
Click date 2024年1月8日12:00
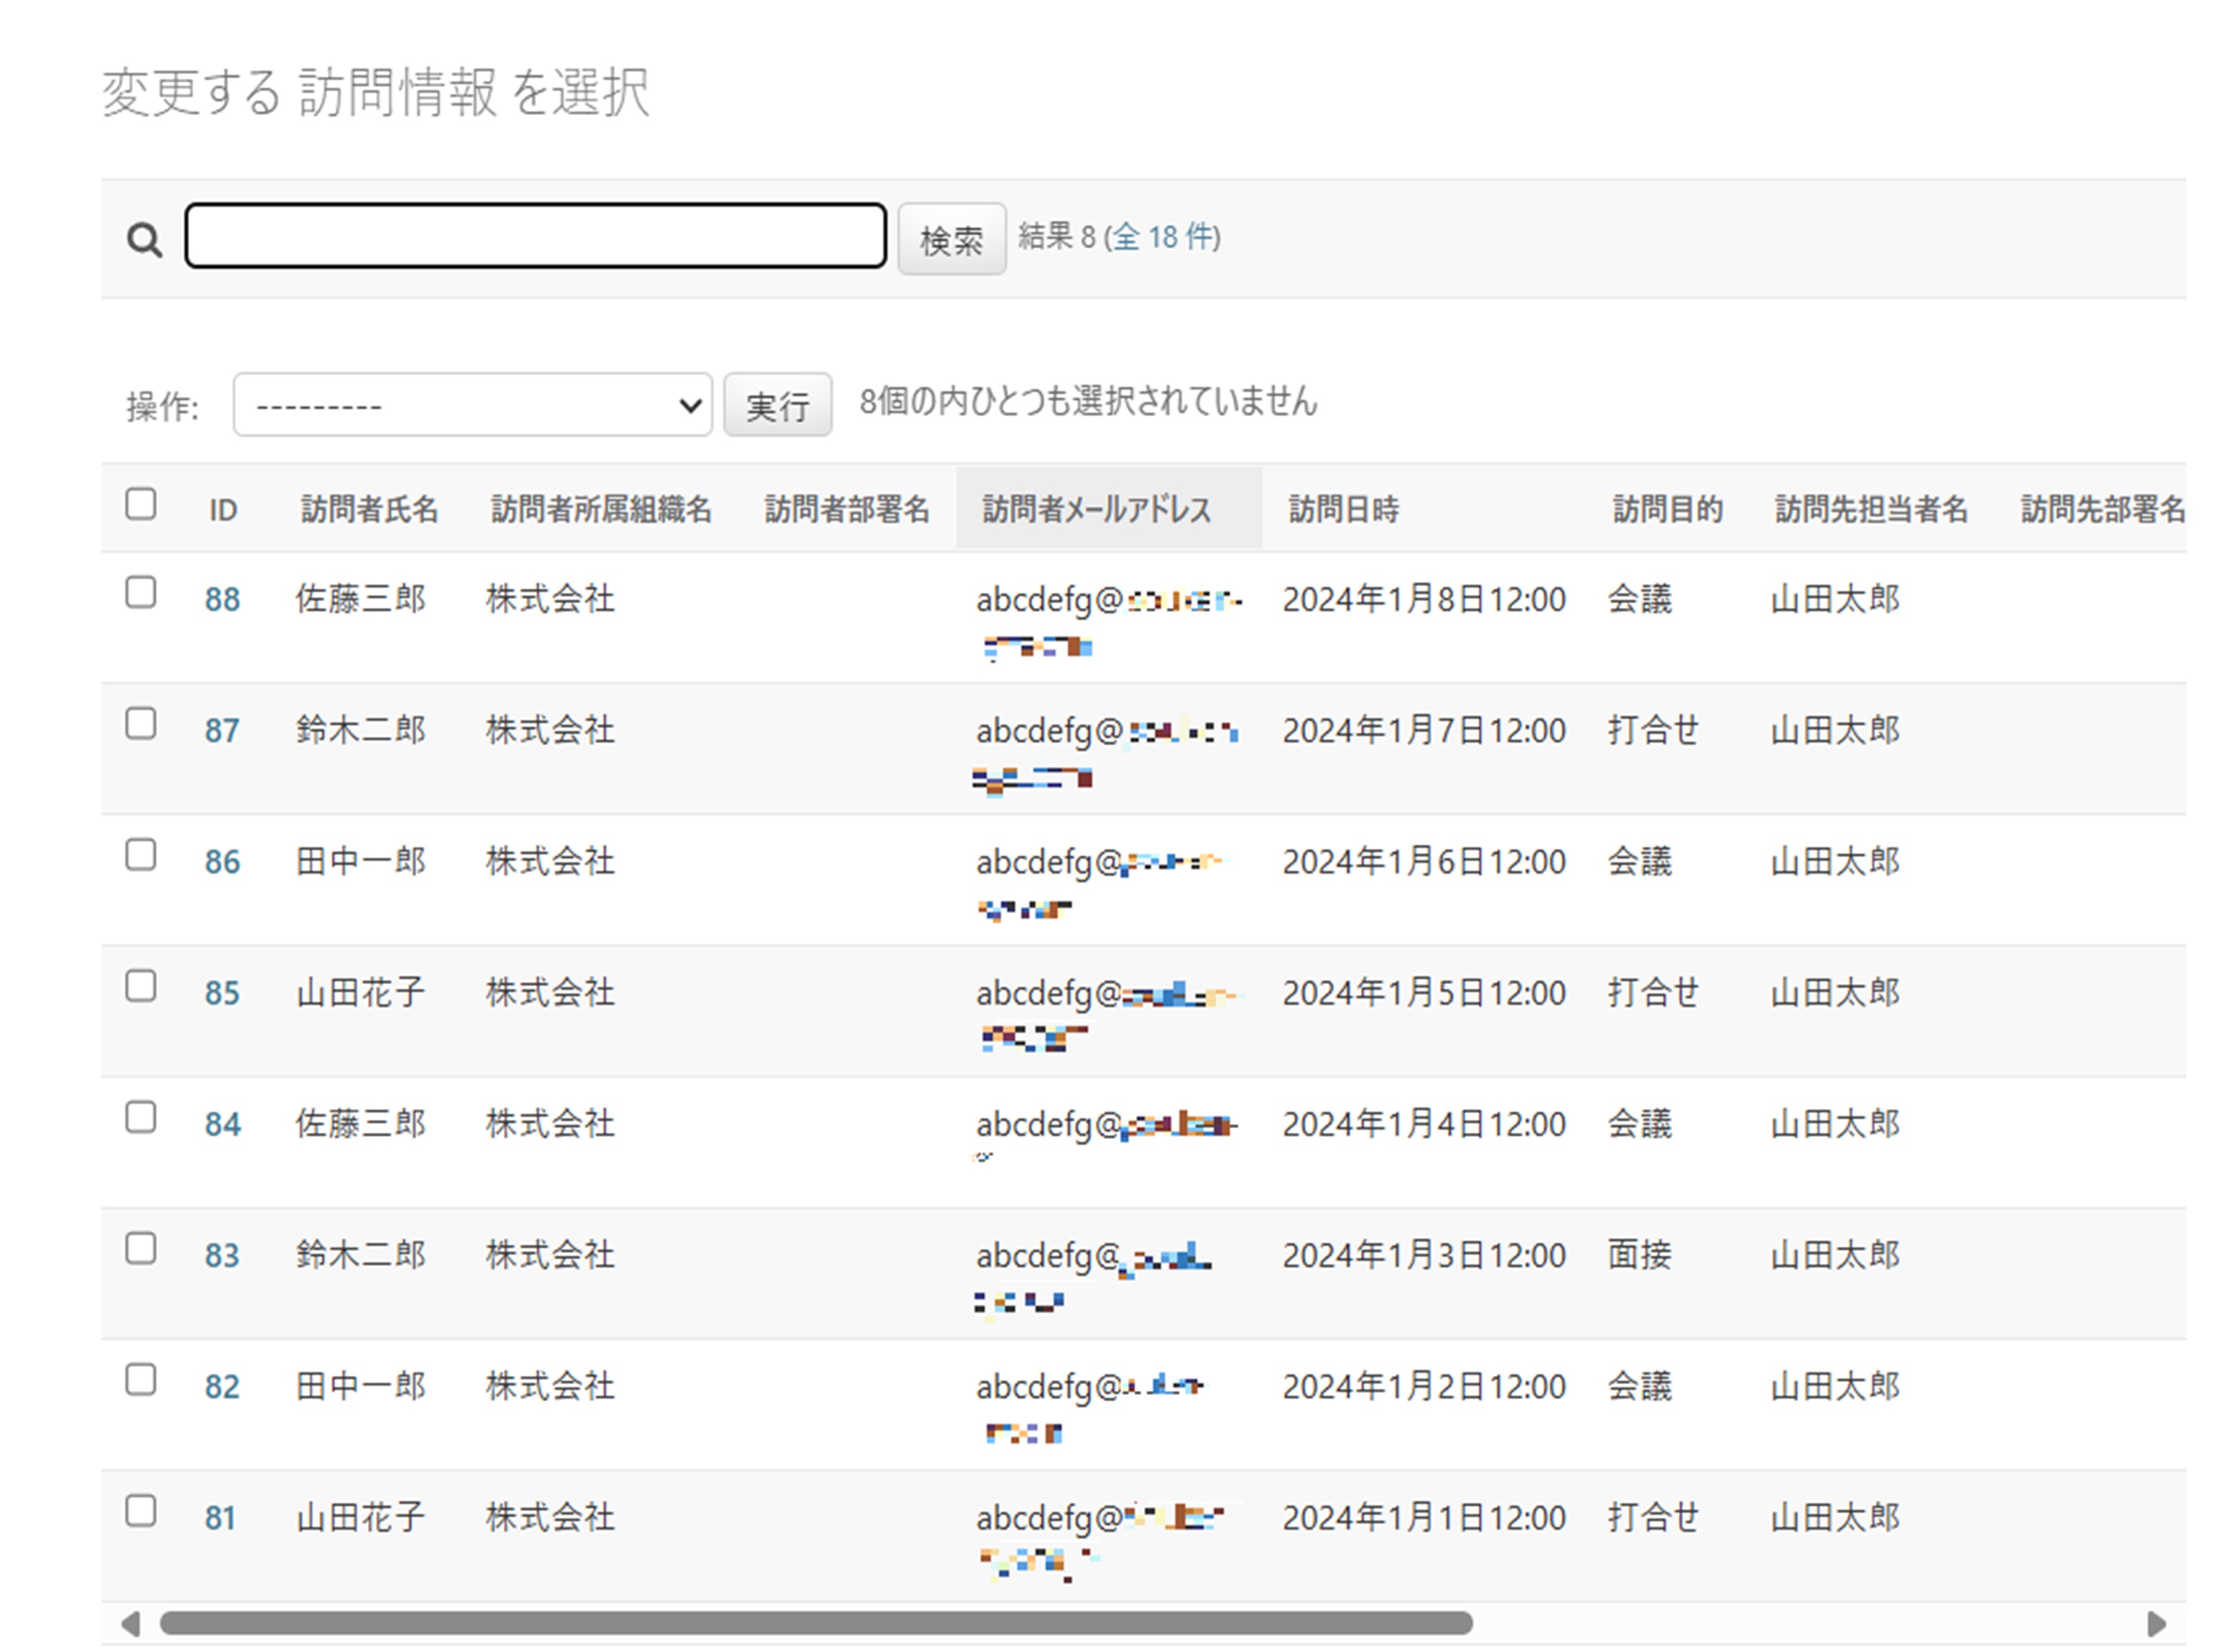tap(1424, 599)
